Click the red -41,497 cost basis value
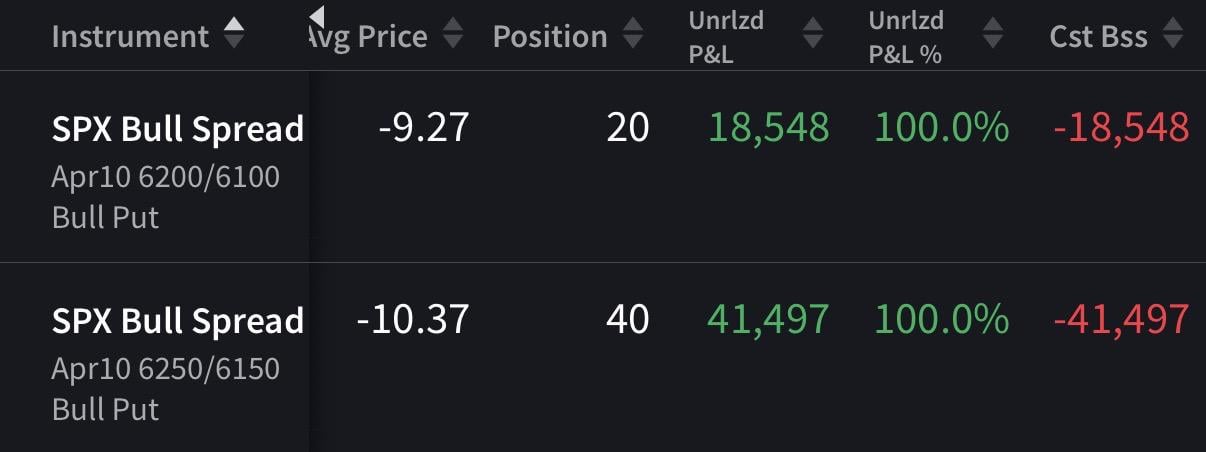Screen dimensions: 1206x452 (x=1121, y=319)
